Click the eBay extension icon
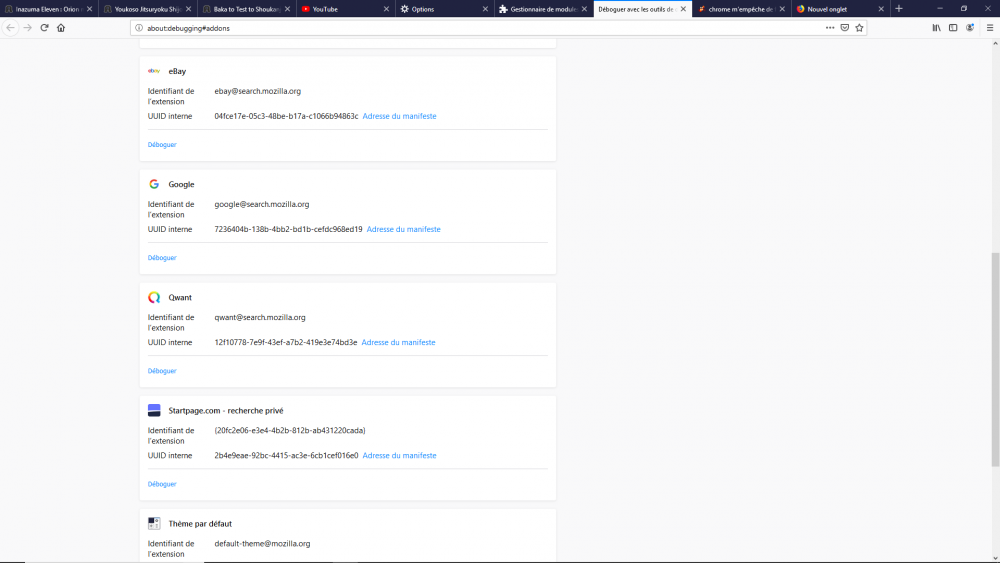Image resolution: width=1000 pixels, height=563 pixels. click(154, 71)
